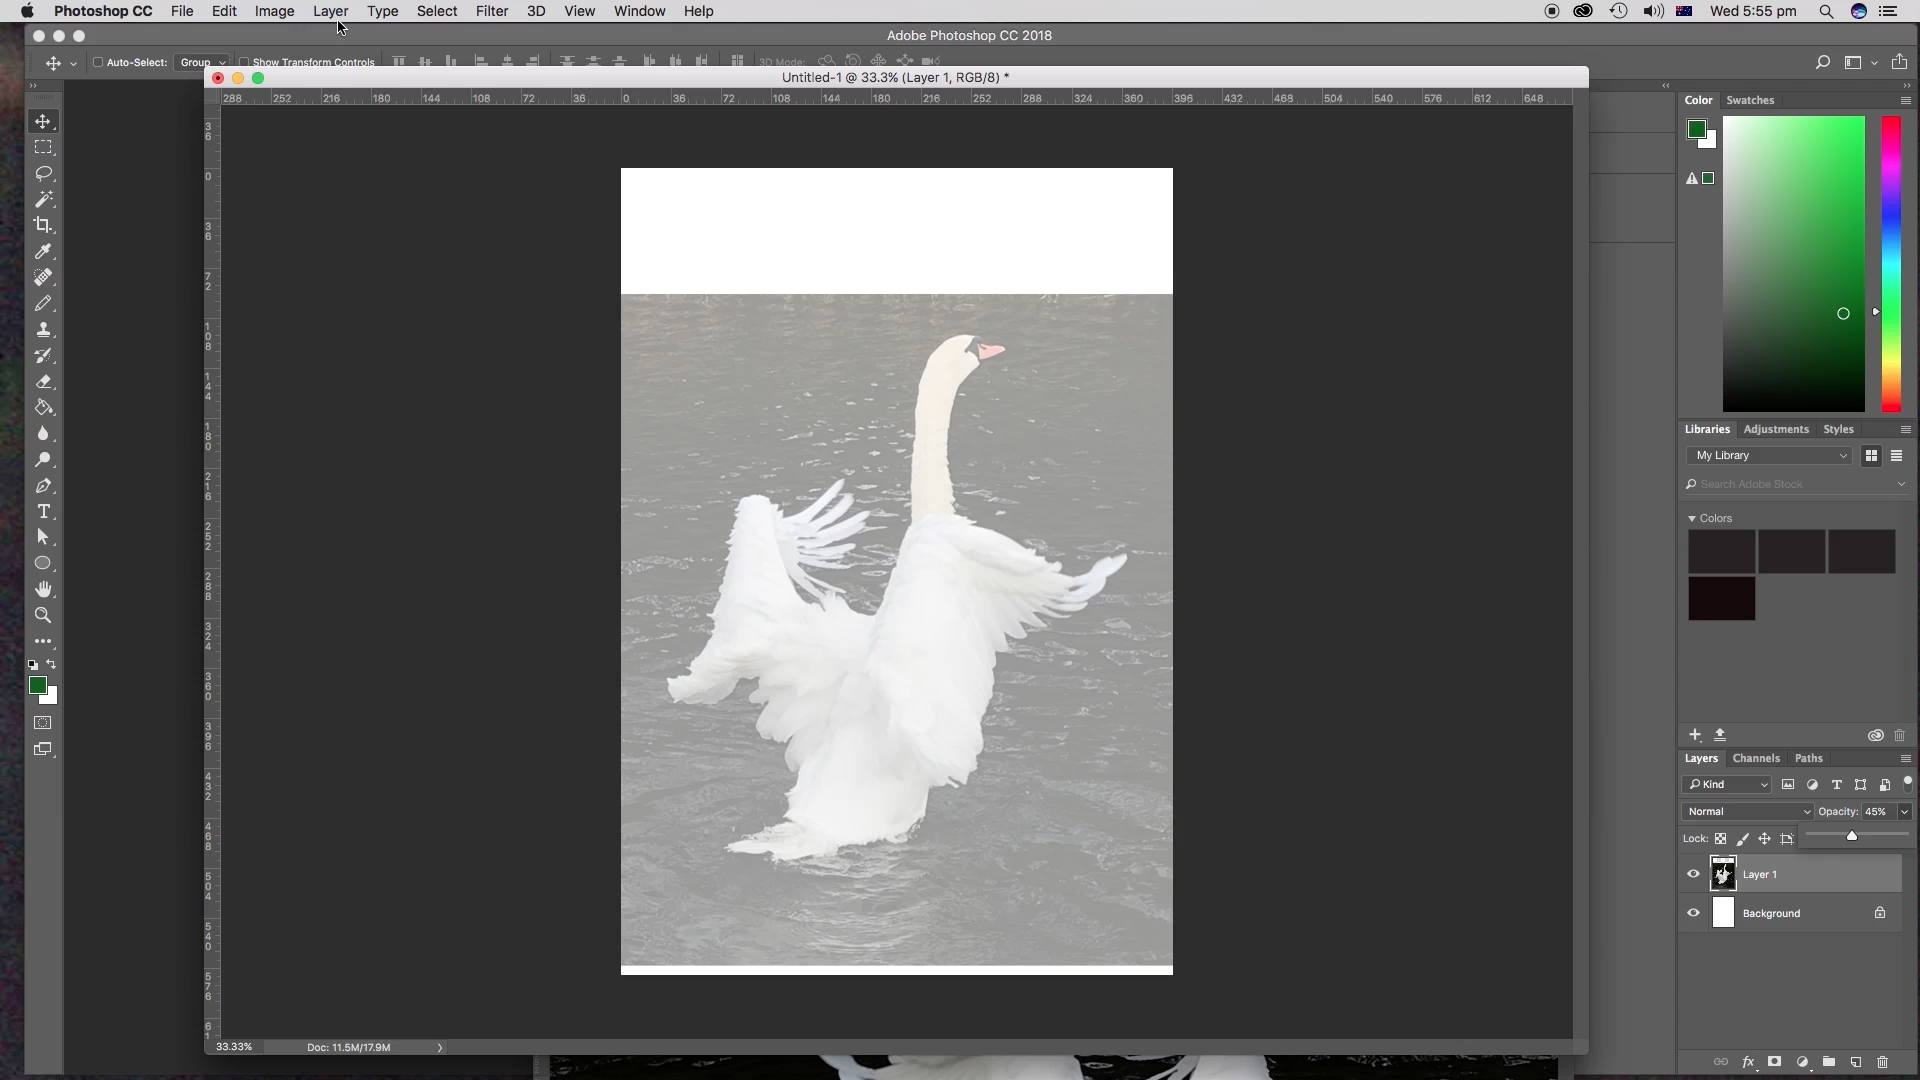Open the Filter menu
Screen dimensions: 1920x1080
491,11
